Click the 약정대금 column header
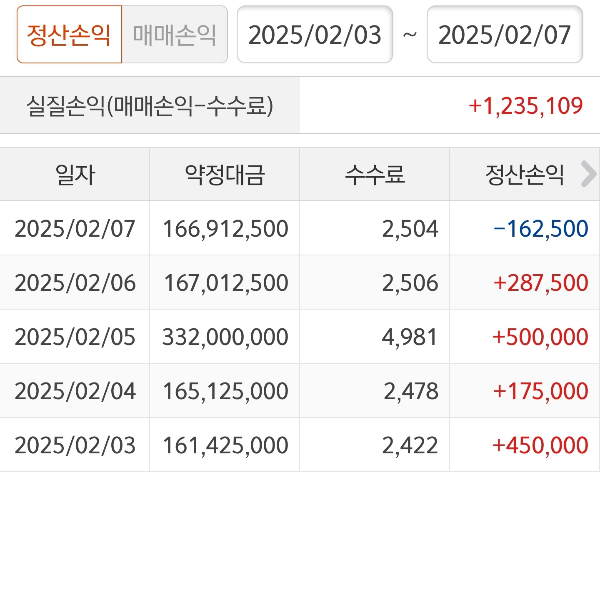 (x=225, y=175)
